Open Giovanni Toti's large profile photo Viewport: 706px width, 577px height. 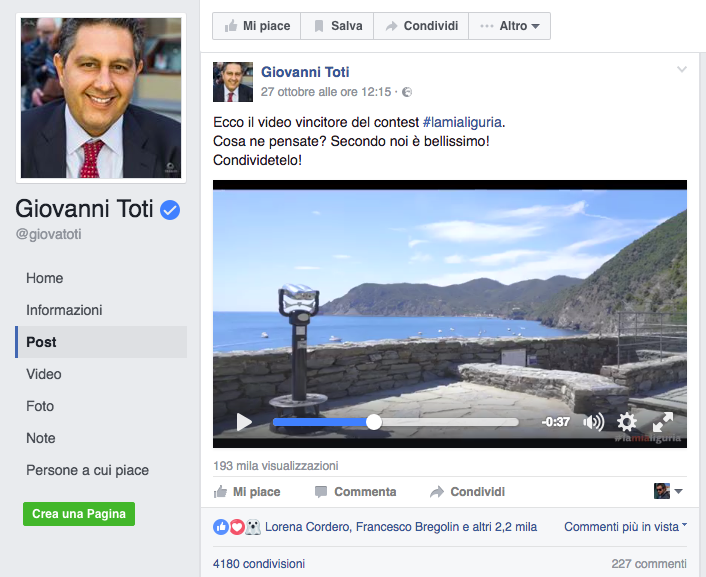click(101, 98)
